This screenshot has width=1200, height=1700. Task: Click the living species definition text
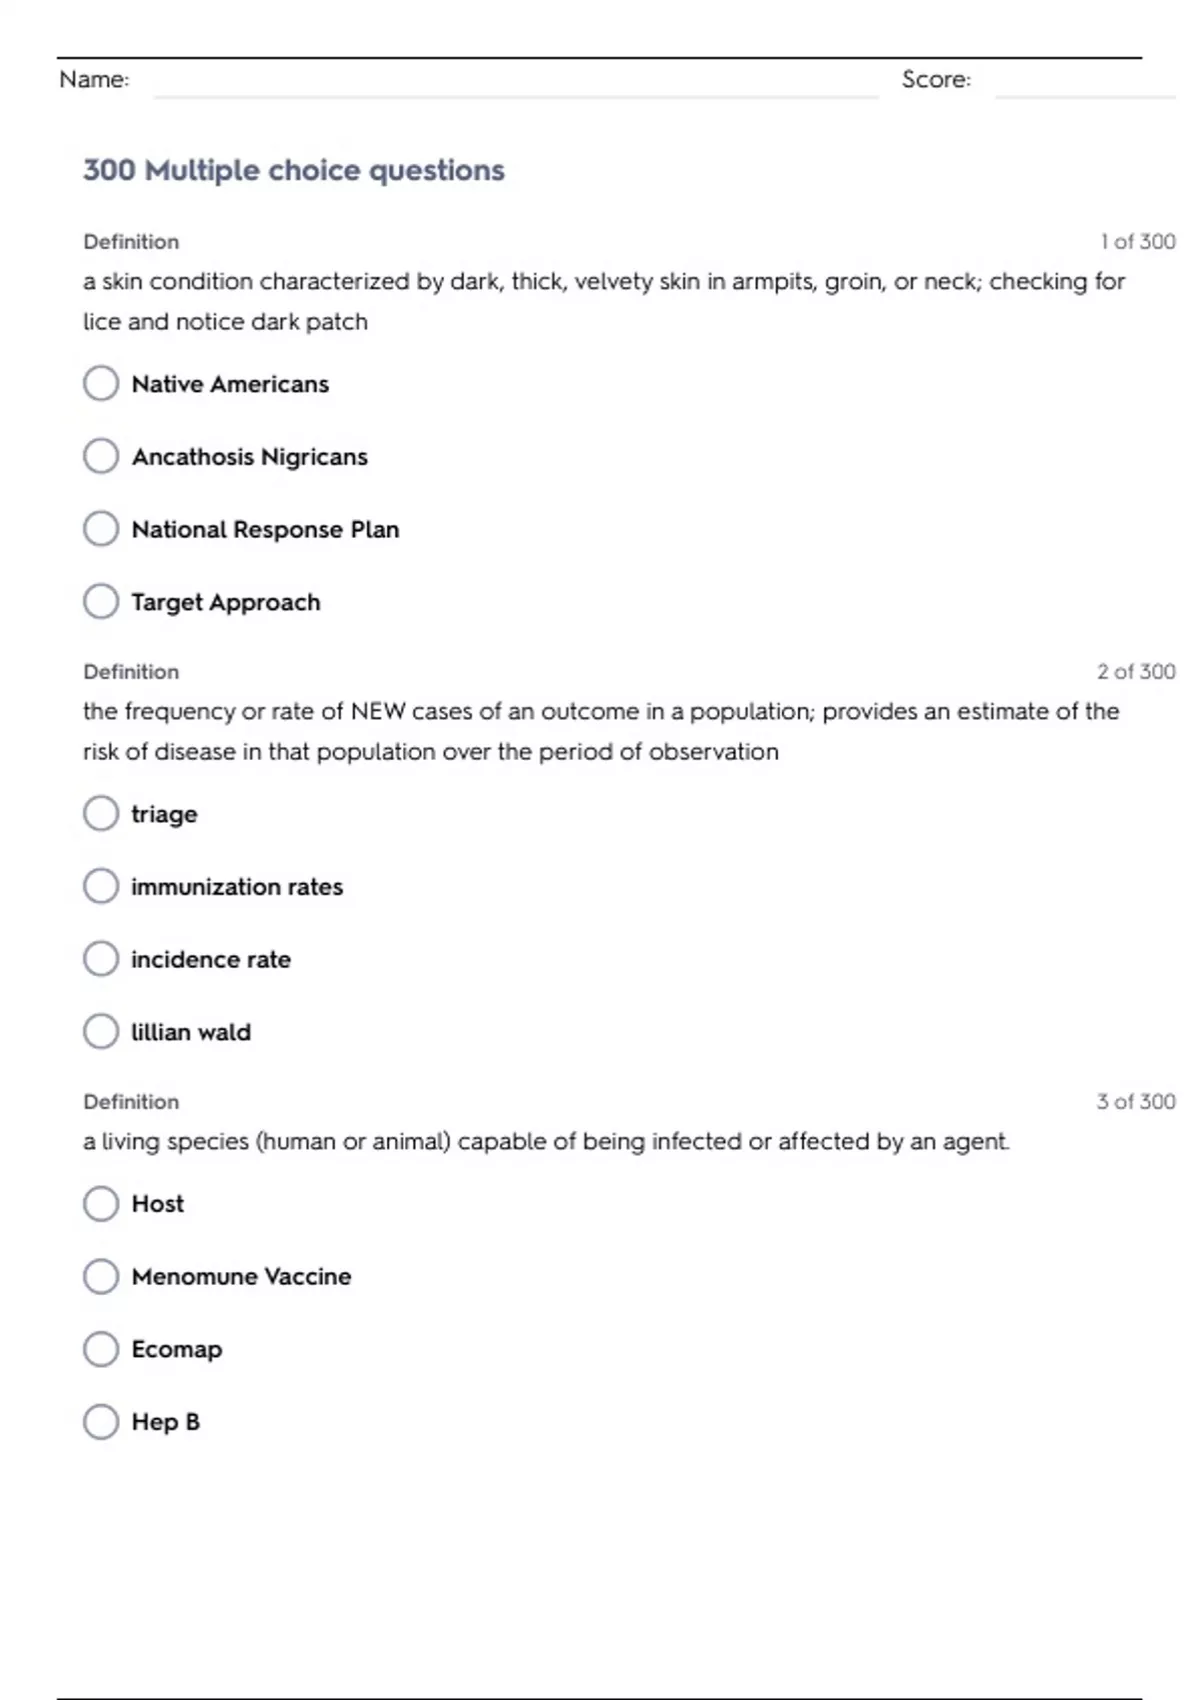click(x=546, y=1142)
